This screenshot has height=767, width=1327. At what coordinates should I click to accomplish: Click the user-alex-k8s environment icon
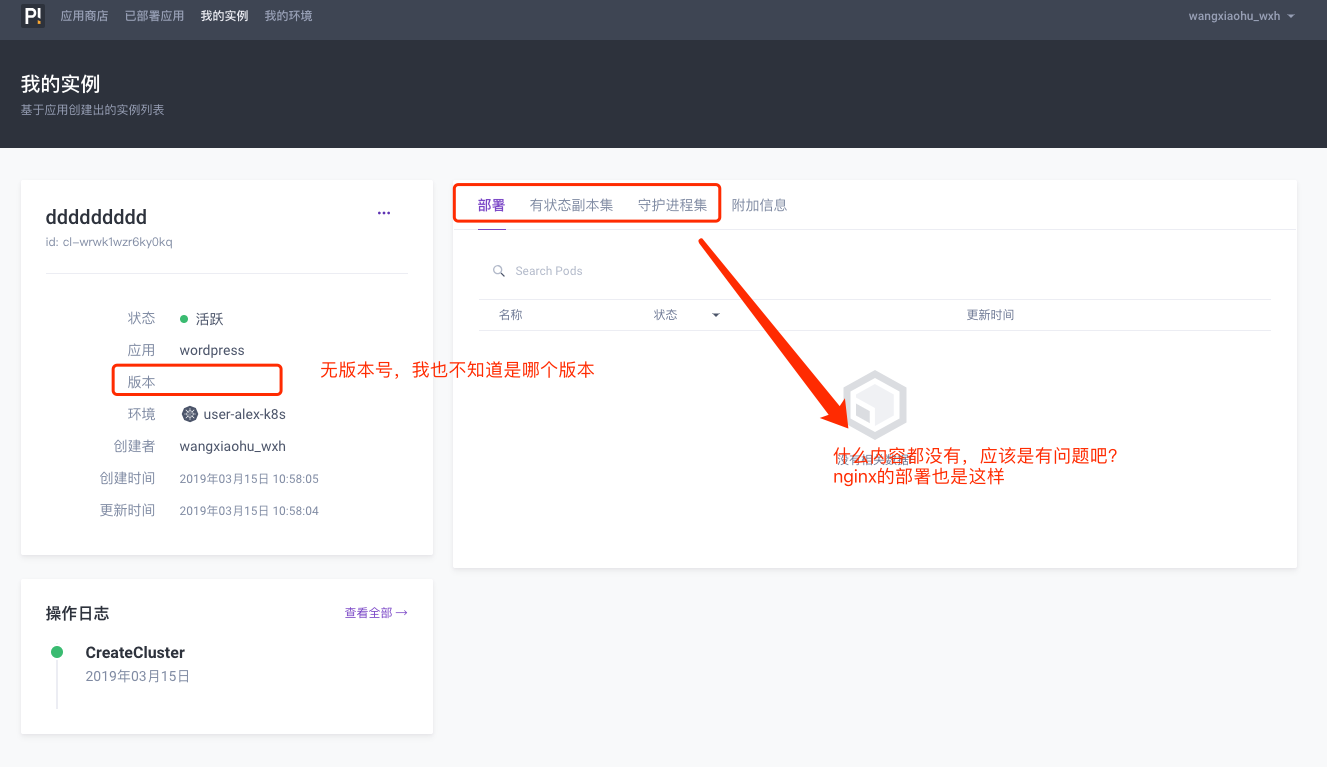(x=189, y=413)
